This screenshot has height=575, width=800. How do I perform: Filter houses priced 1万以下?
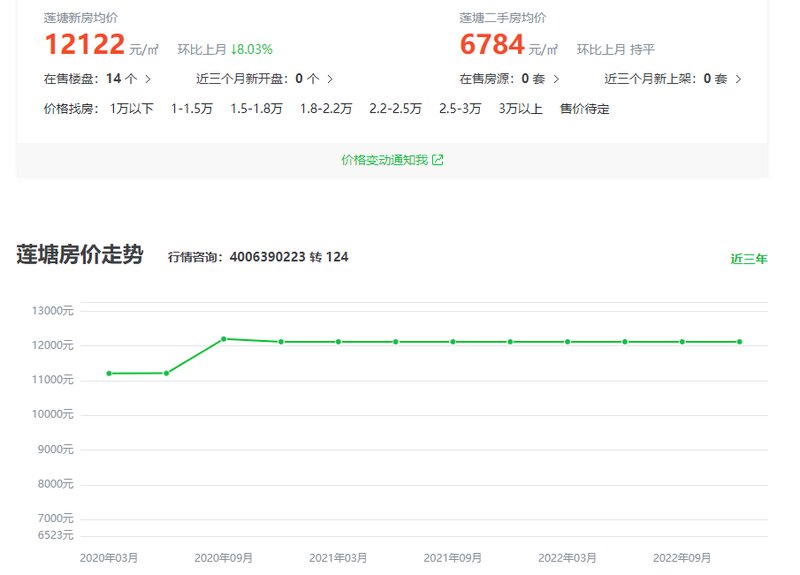point(131,109)
